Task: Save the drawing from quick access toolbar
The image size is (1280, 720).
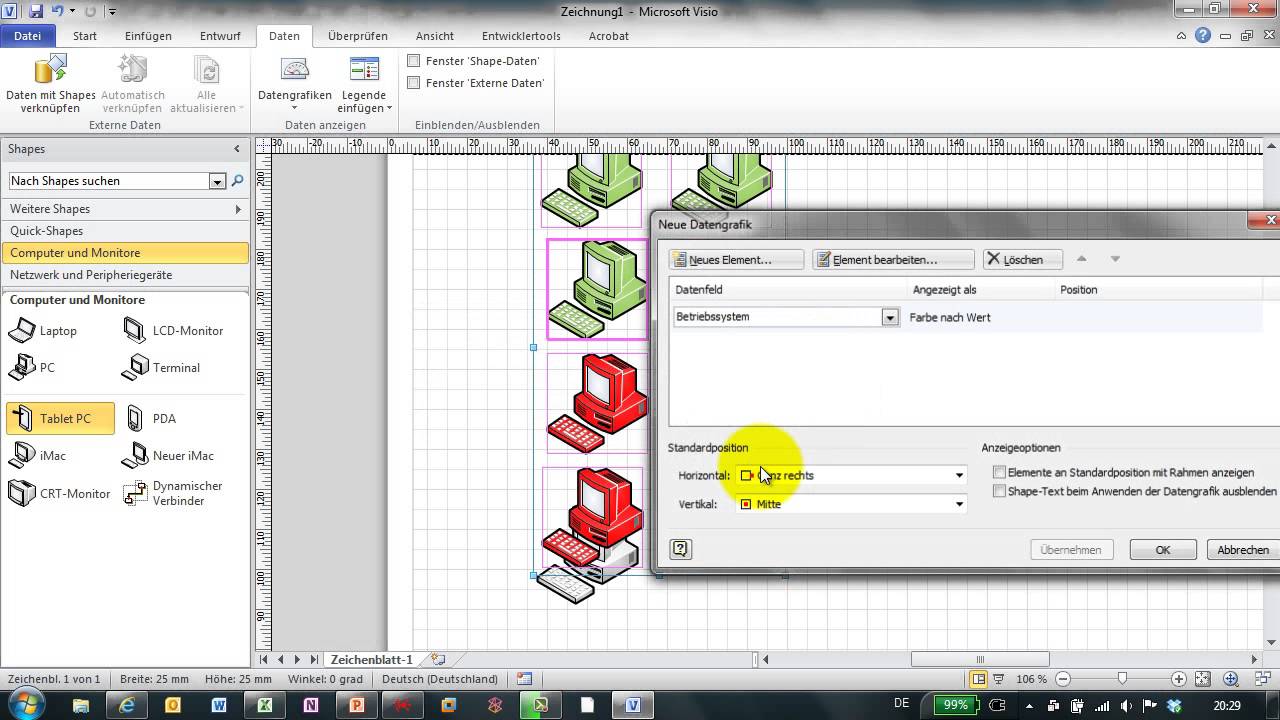Action: pos(37,11)
